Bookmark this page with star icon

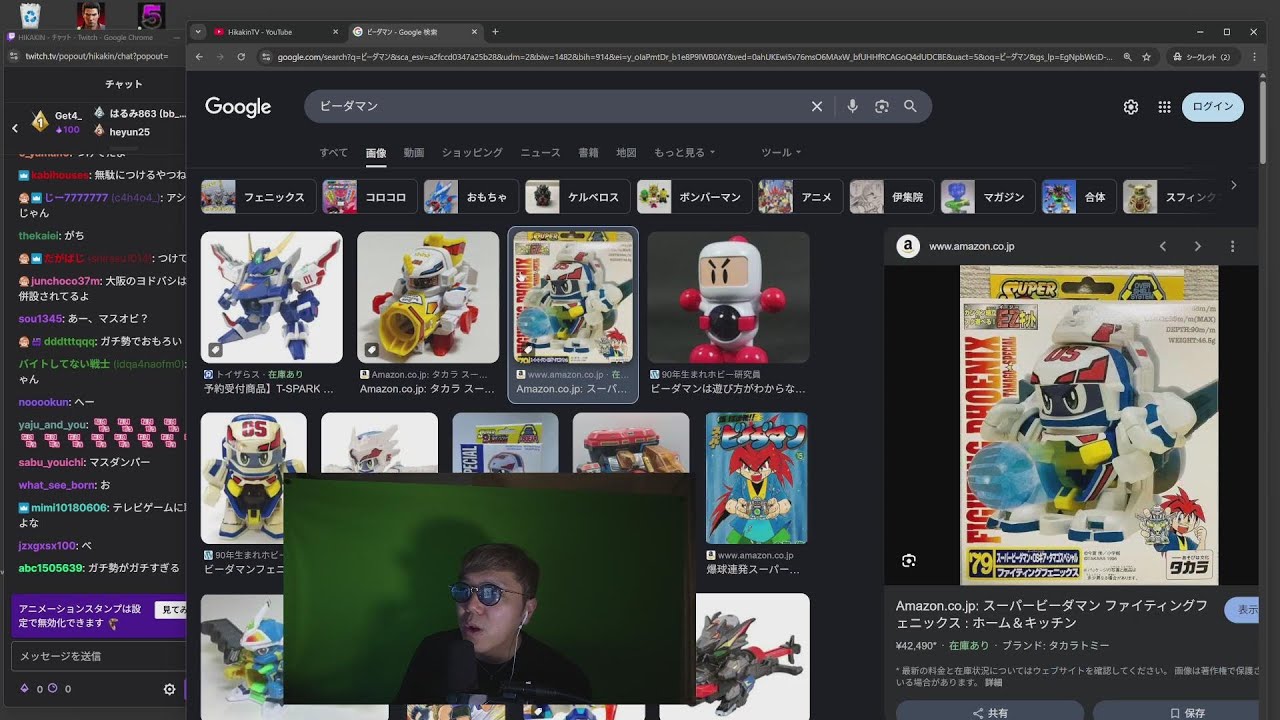point(1147,57)
